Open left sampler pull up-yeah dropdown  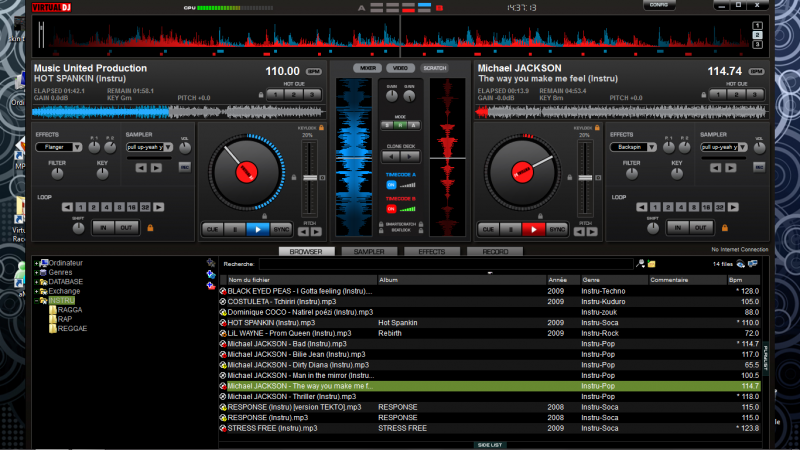(168, 147)
